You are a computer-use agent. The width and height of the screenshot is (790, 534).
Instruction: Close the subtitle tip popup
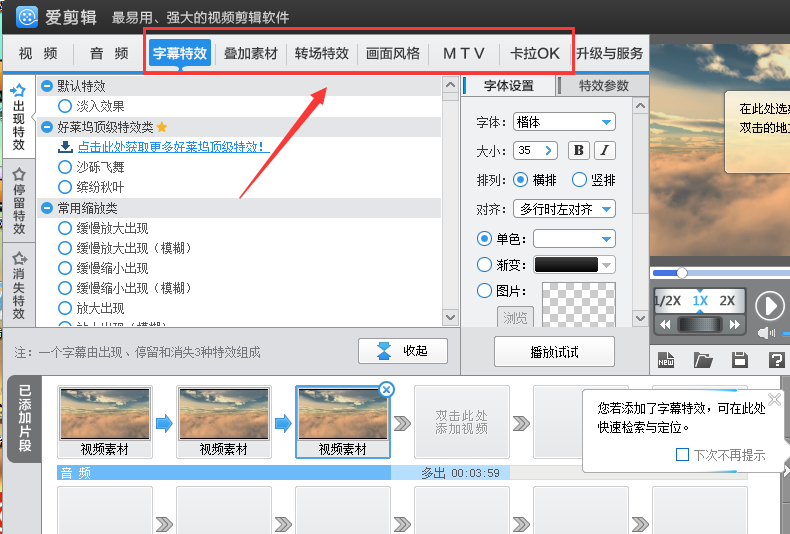[774, 399]
